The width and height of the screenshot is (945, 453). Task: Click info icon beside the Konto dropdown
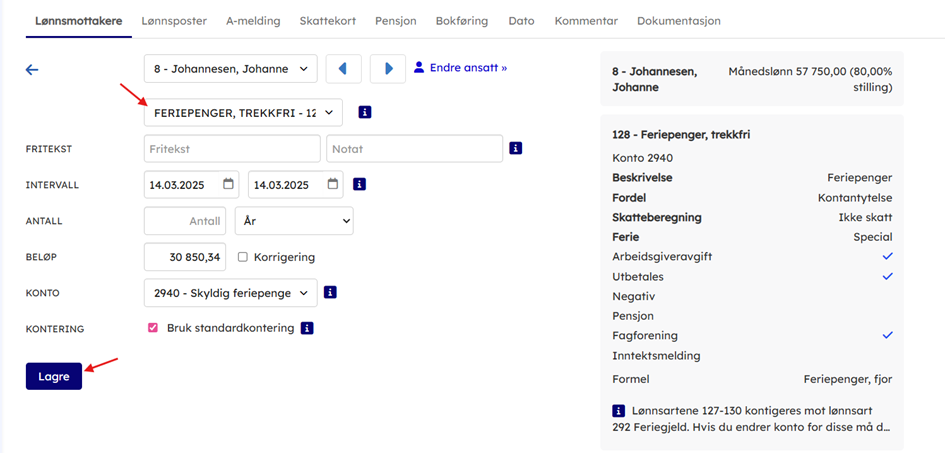[331, 292]
